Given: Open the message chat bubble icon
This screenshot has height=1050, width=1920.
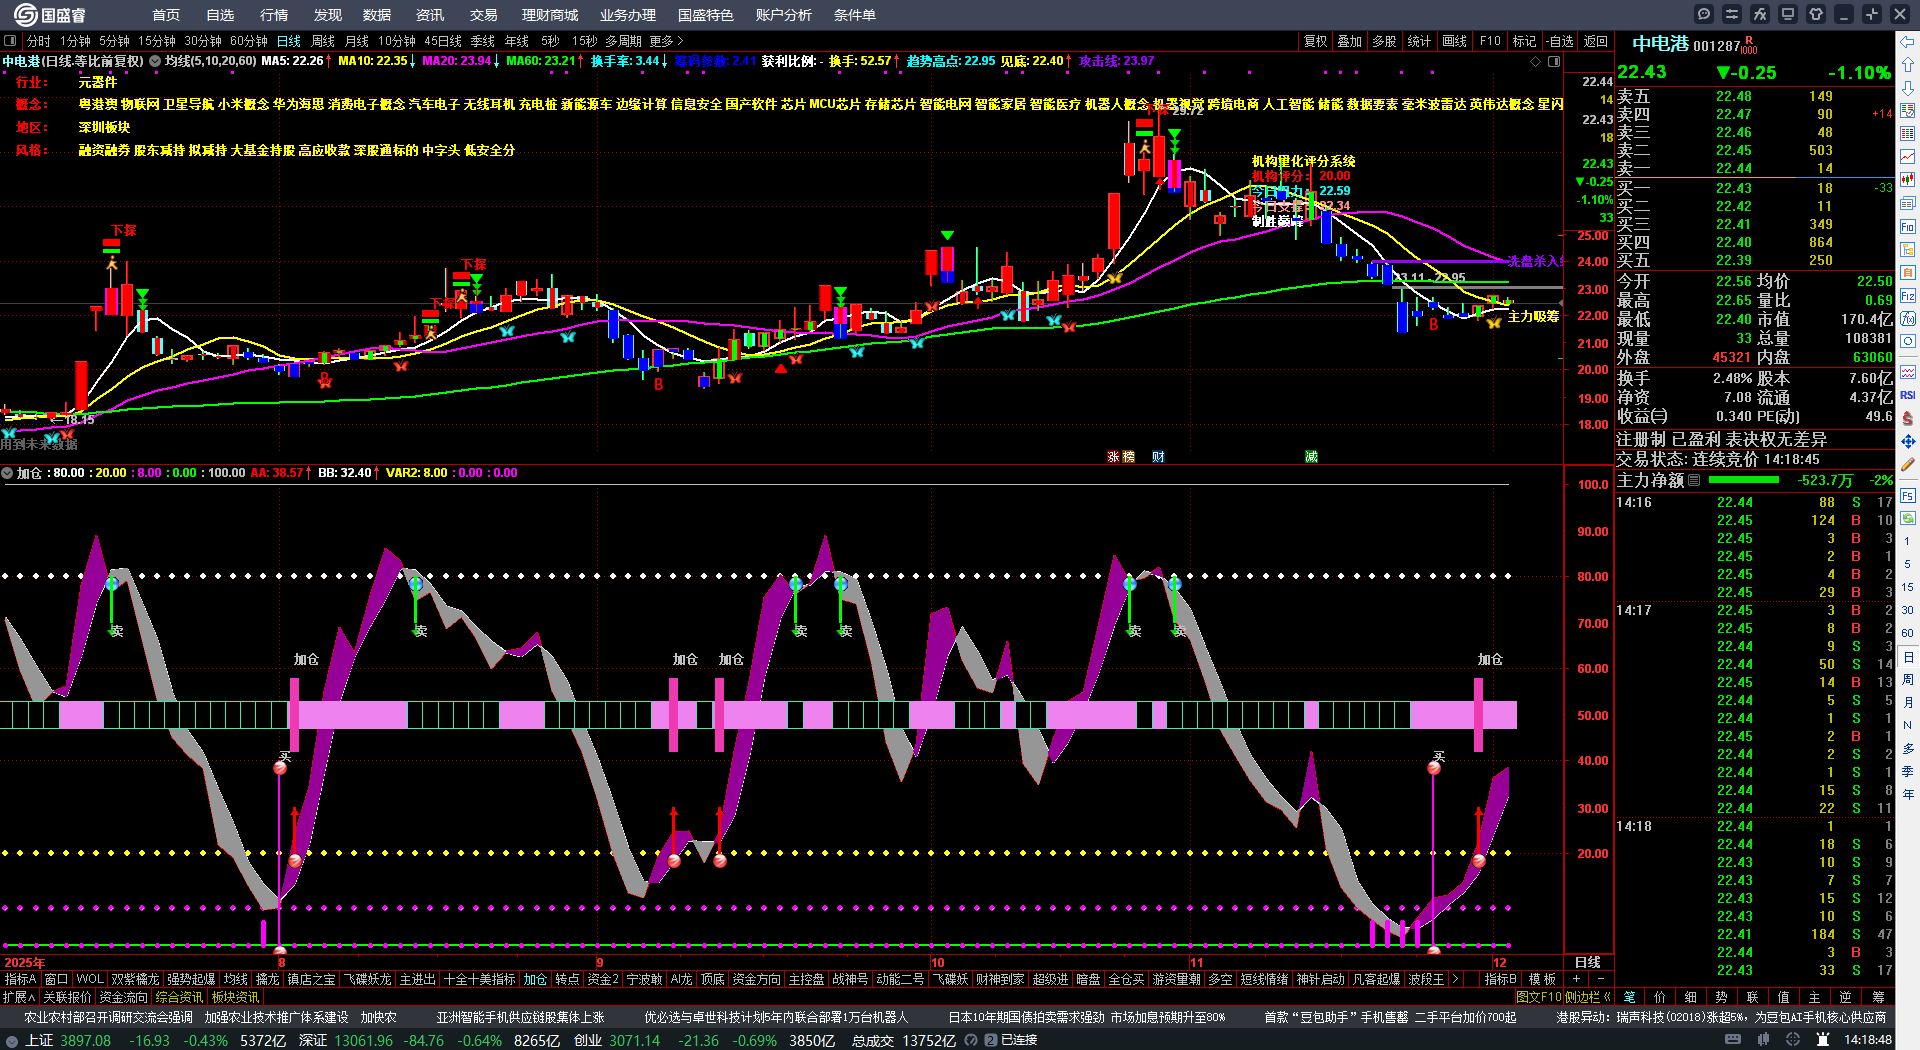Looking at the screenshot, I should 1704,14.
